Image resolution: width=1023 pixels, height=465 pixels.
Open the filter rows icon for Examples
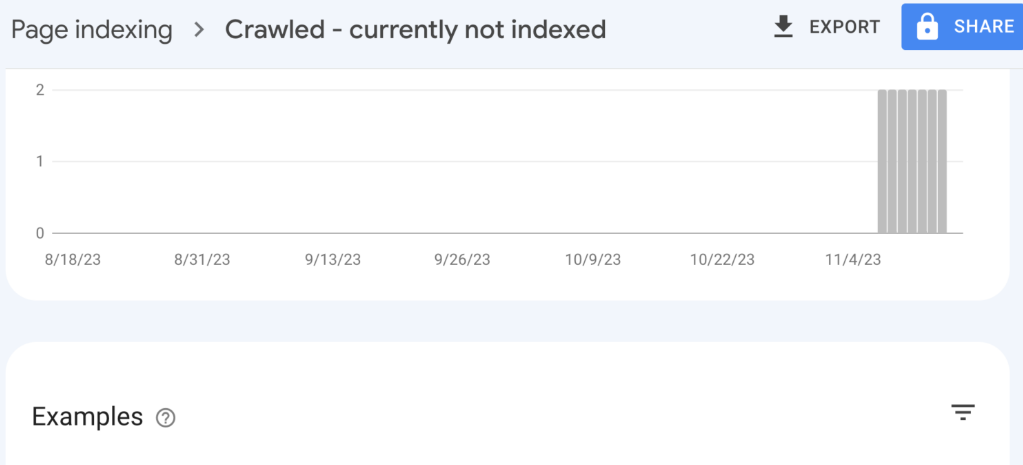(x=963, y=412)
